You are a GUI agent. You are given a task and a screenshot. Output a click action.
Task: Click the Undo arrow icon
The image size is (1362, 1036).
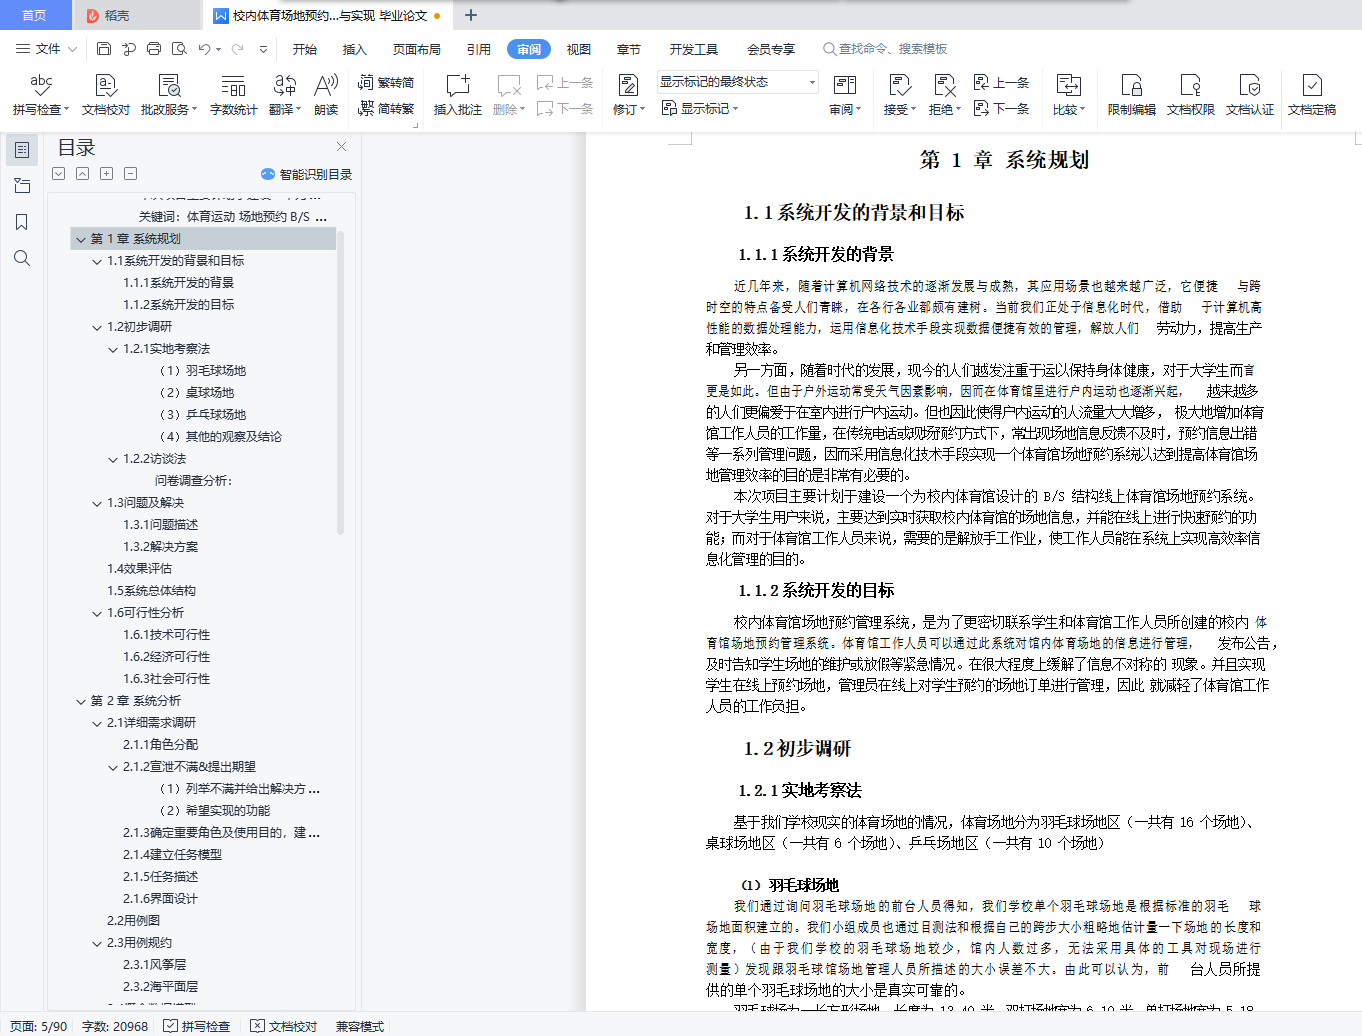tap(204, 48)
